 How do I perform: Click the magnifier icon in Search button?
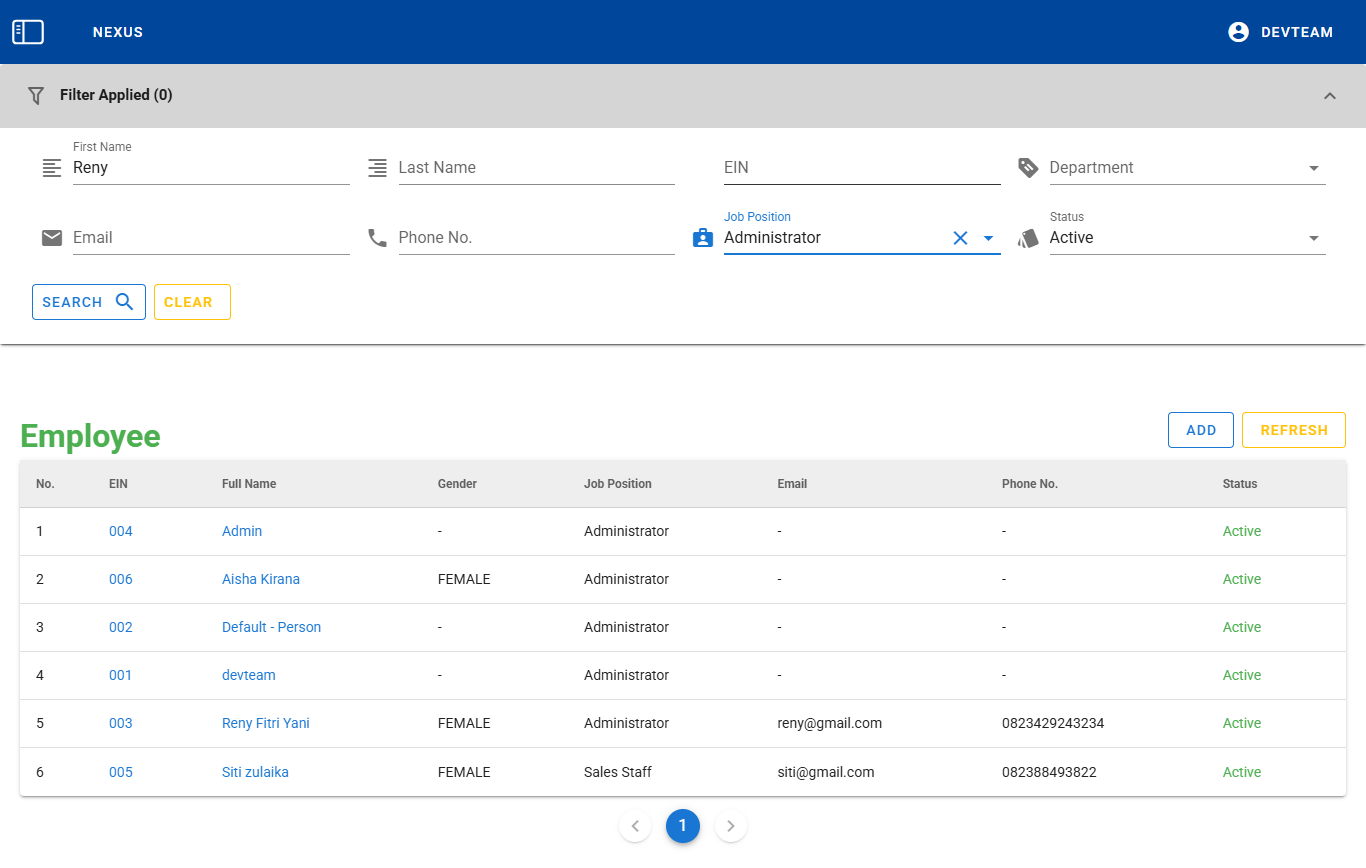[125, 302]
